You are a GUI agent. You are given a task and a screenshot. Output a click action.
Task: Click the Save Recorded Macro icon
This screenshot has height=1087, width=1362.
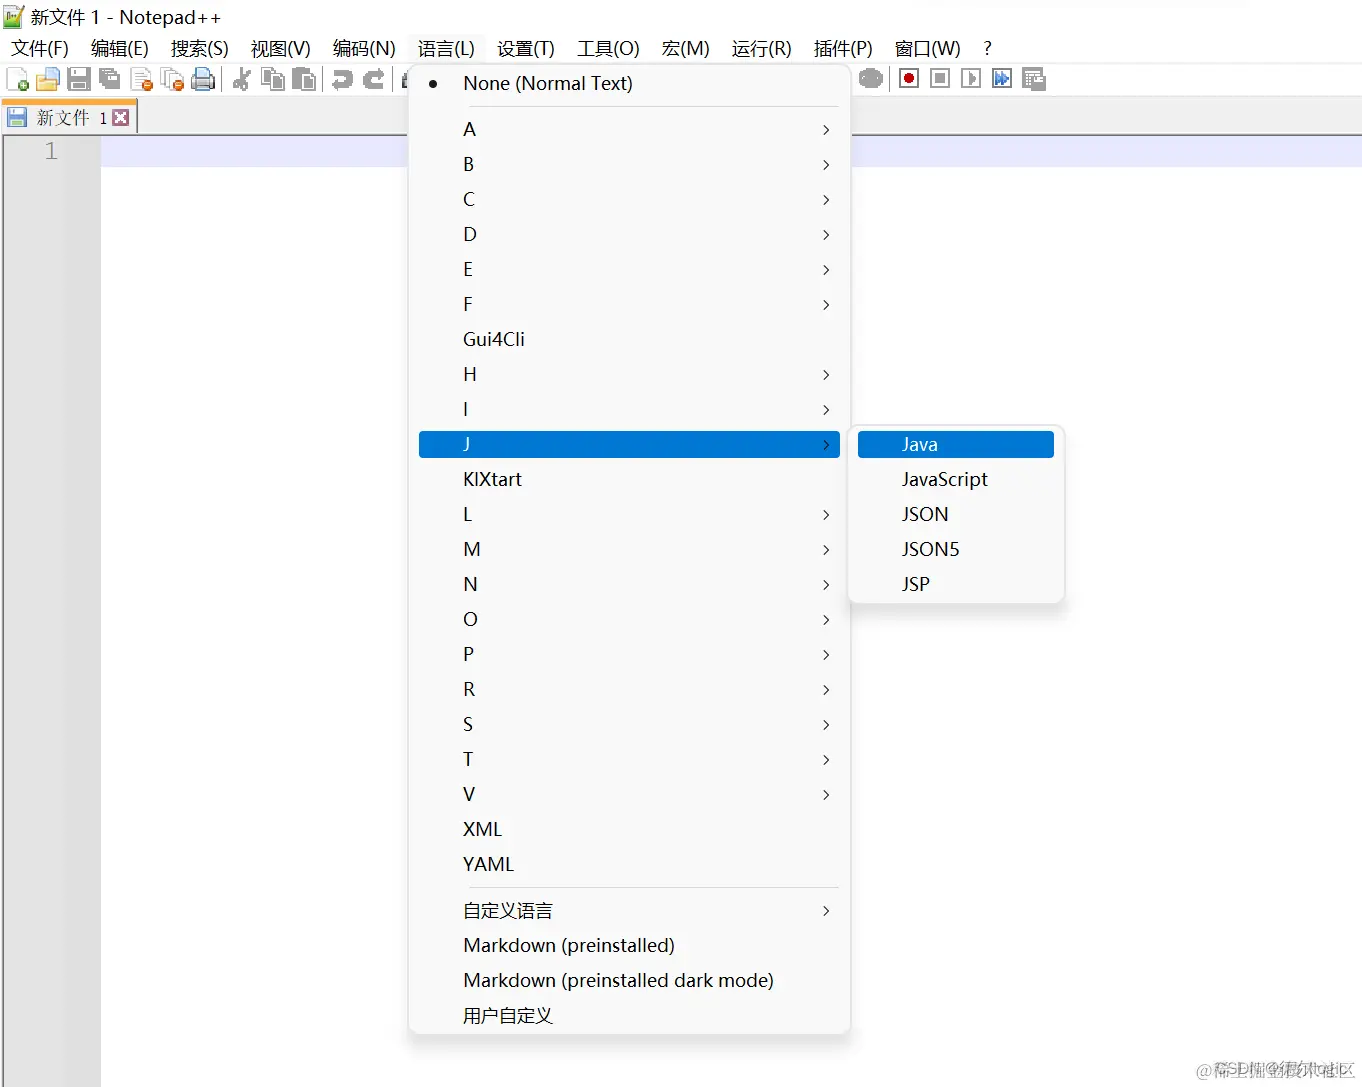1034,78
